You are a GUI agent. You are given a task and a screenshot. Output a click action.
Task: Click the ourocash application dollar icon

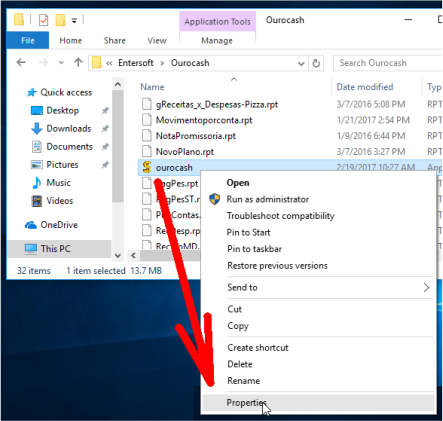tap(146, 167)
